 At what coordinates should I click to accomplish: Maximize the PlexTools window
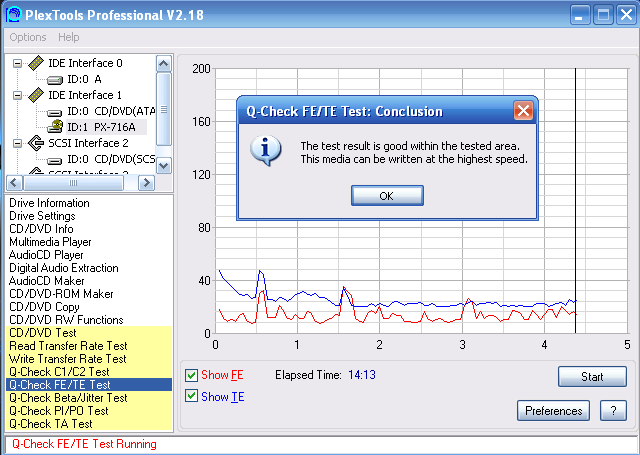[603, 15]
